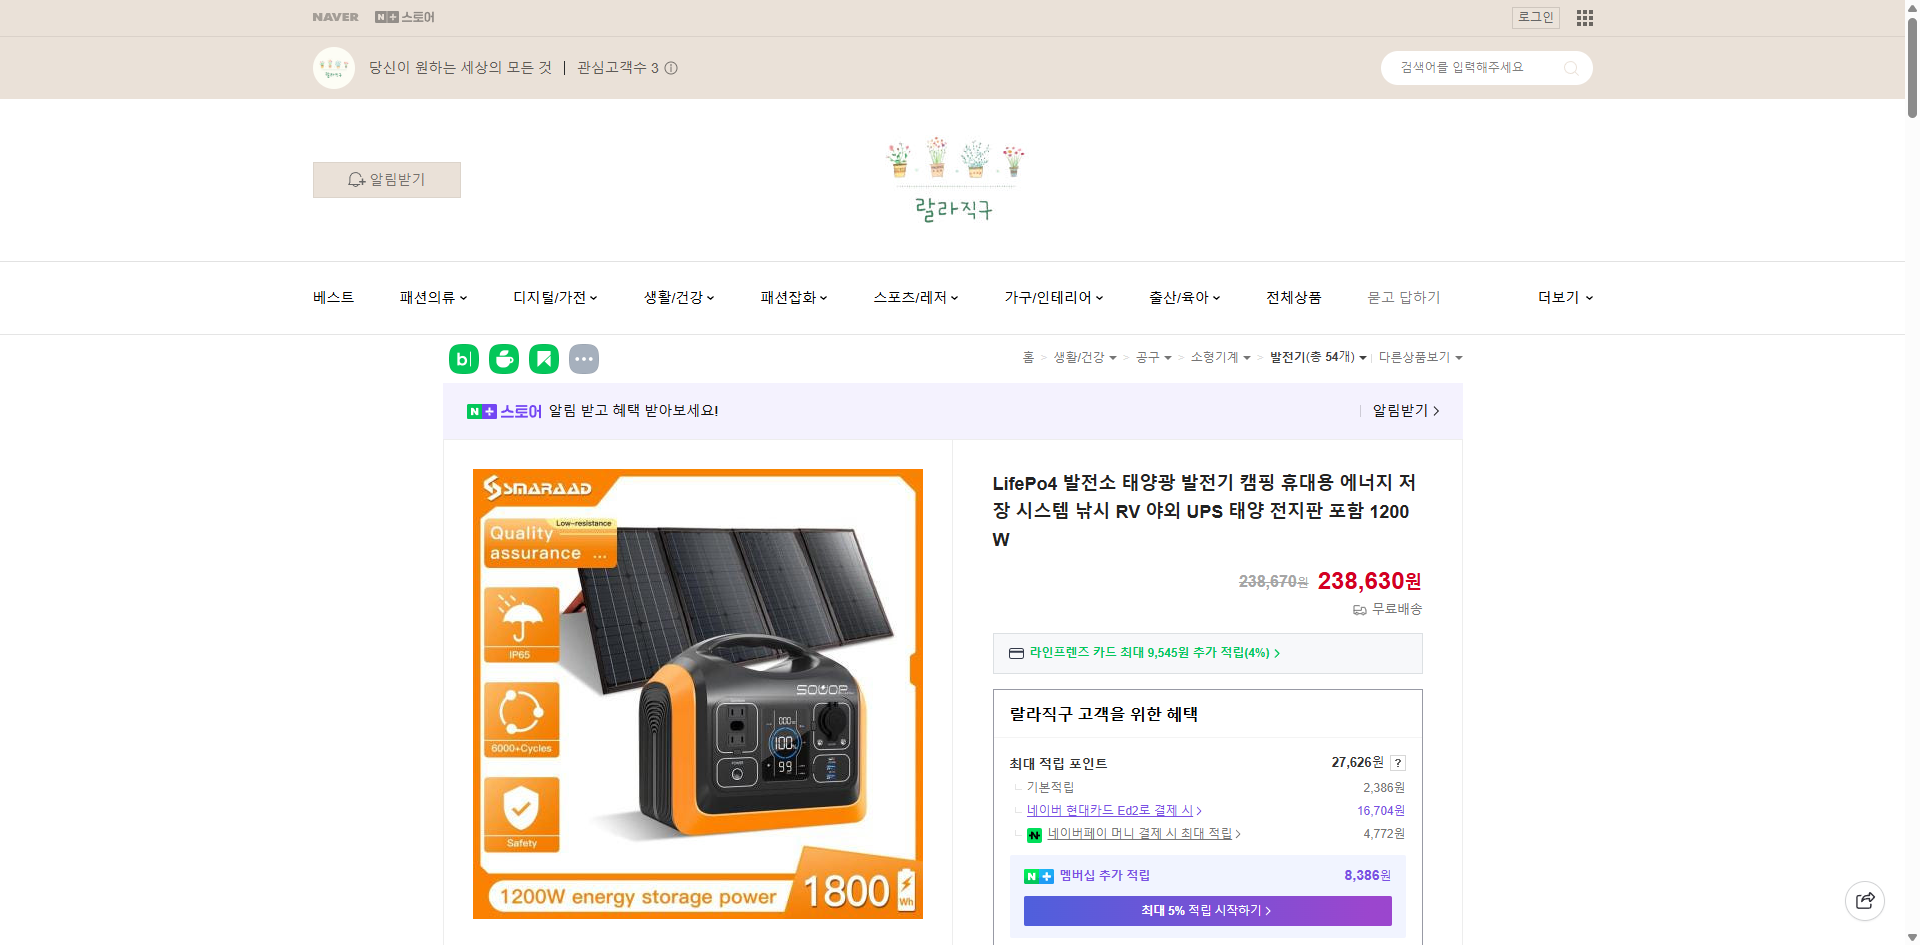Toggle store notifications via 알림받기 in banner
Screen dimensions: 1920x945
click(x=1400, y=410)
